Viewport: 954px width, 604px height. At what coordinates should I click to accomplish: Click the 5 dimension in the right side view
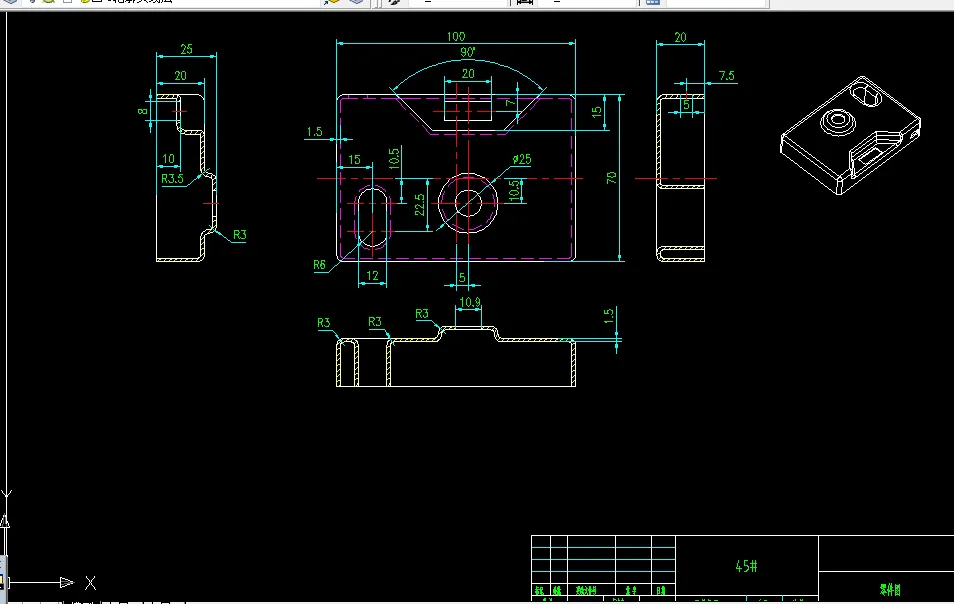point(686,105)
